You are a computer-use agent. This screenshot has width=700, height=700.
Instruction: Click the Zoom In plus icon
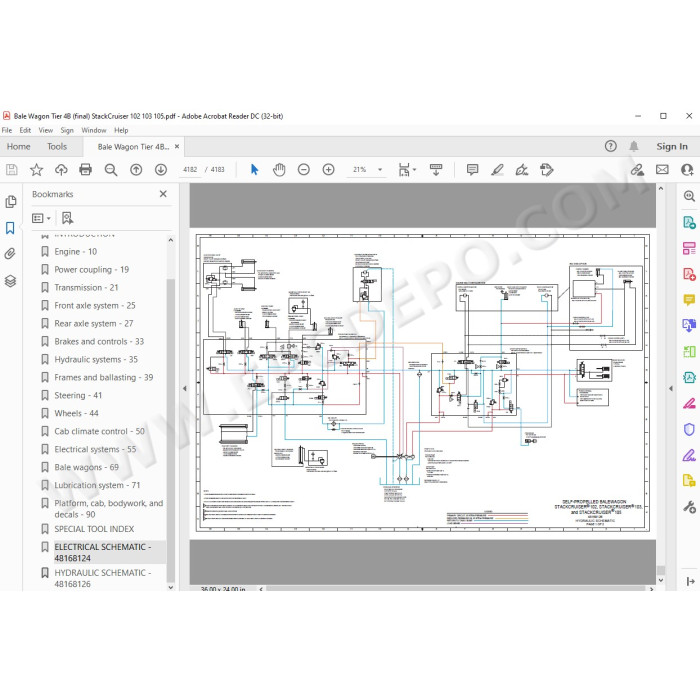(329, 170)
